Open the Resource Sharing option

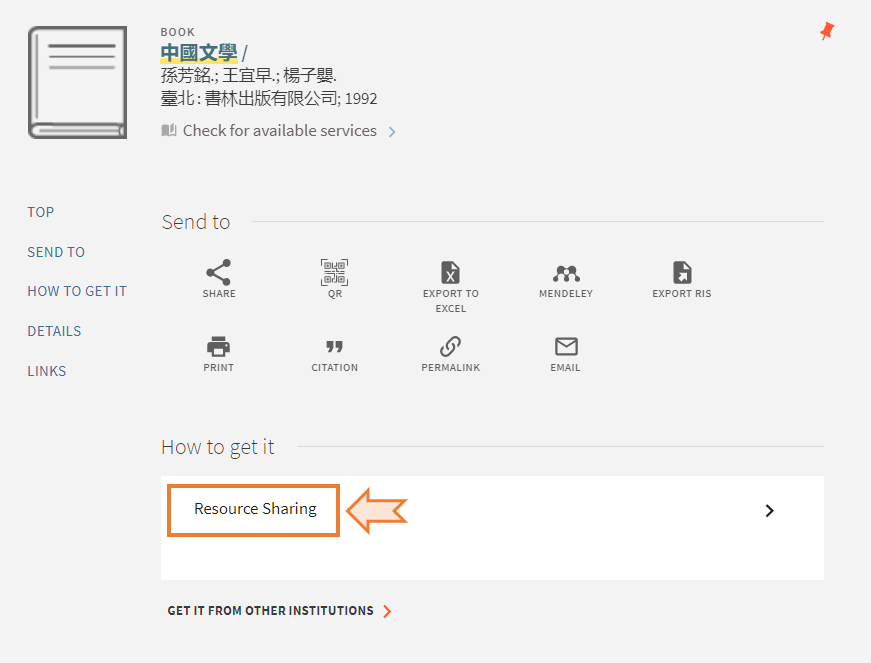point(255,509)
